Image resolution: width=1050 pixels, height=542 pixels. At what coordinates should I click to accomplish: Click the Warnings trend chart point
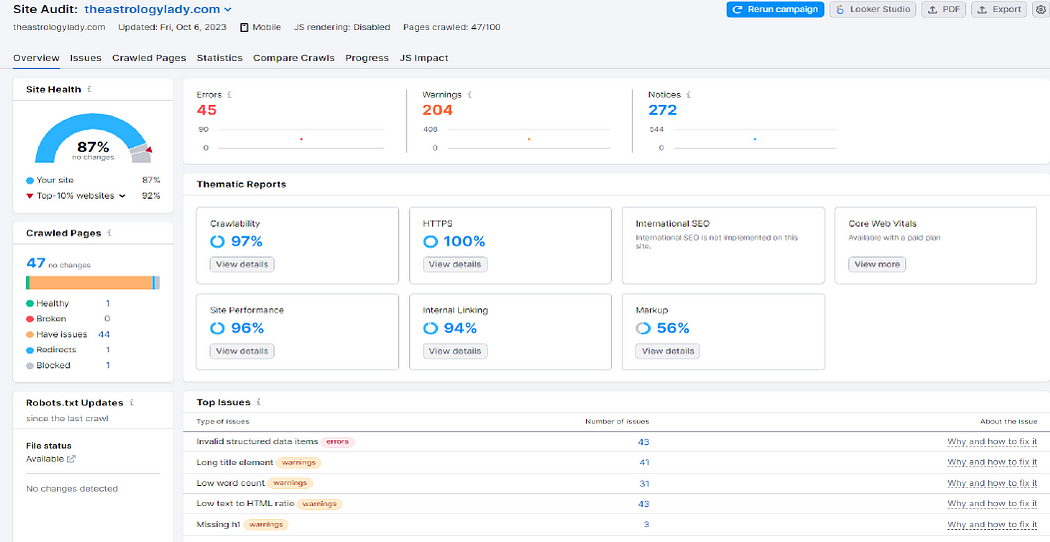529,139
